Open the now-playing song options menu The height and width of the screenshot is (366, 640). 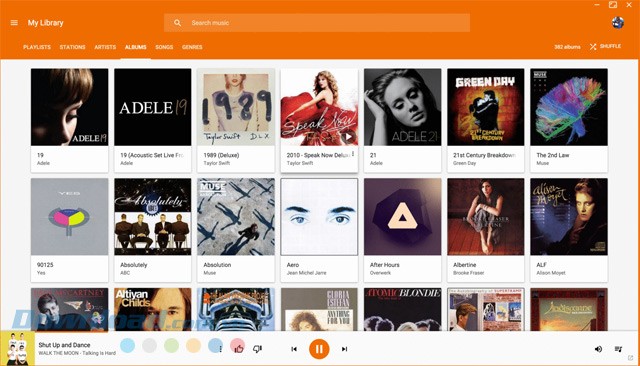click(x=220, y=349)
